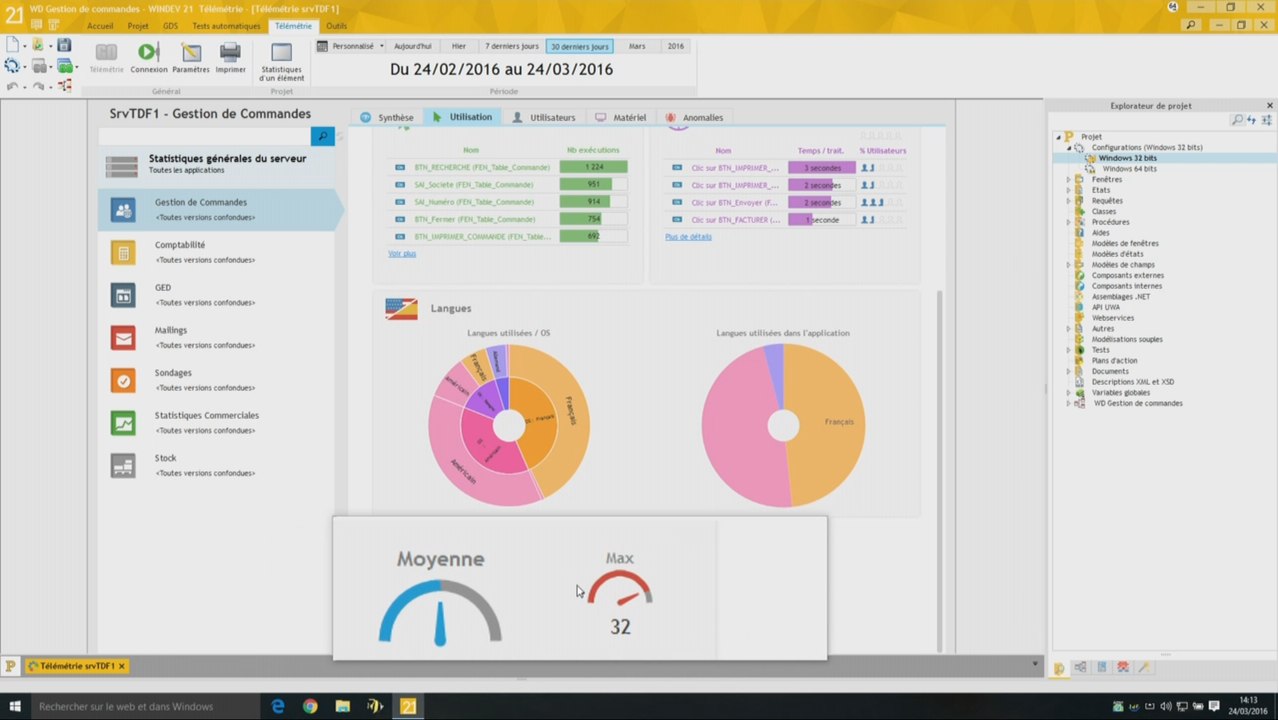Click the vertical scrollbar of Utilisation panel
Viewport: 1278px width, 720px height.
pos(939,470)
